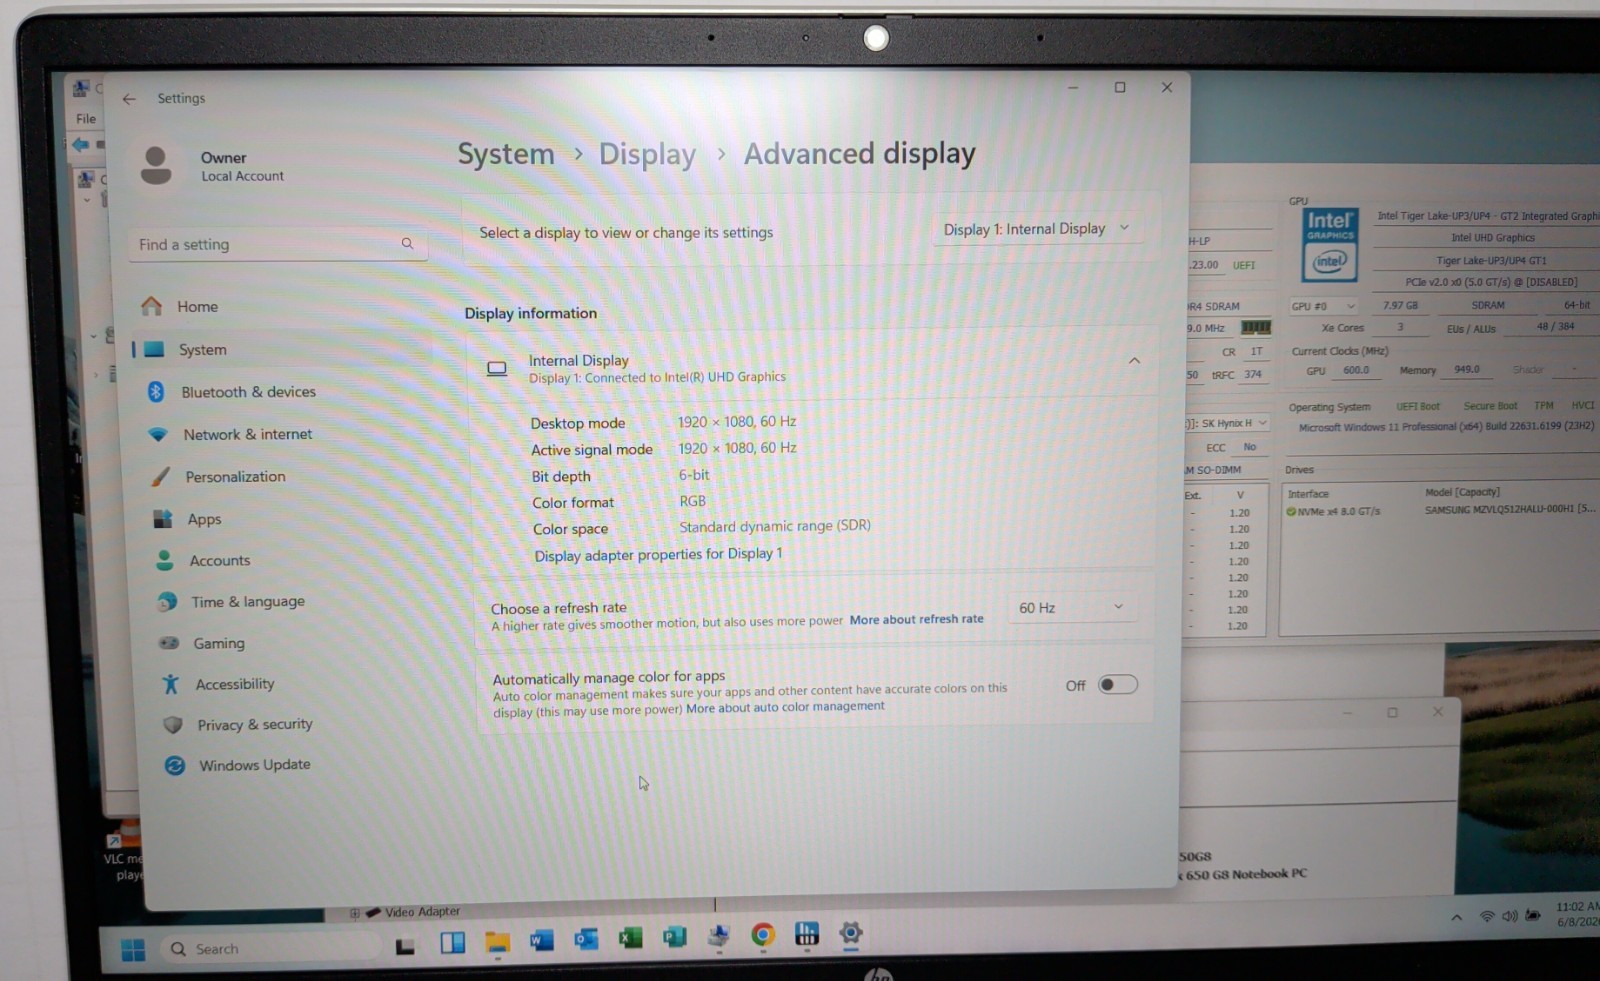Open Task View on the taskbar

pos(405,946)
